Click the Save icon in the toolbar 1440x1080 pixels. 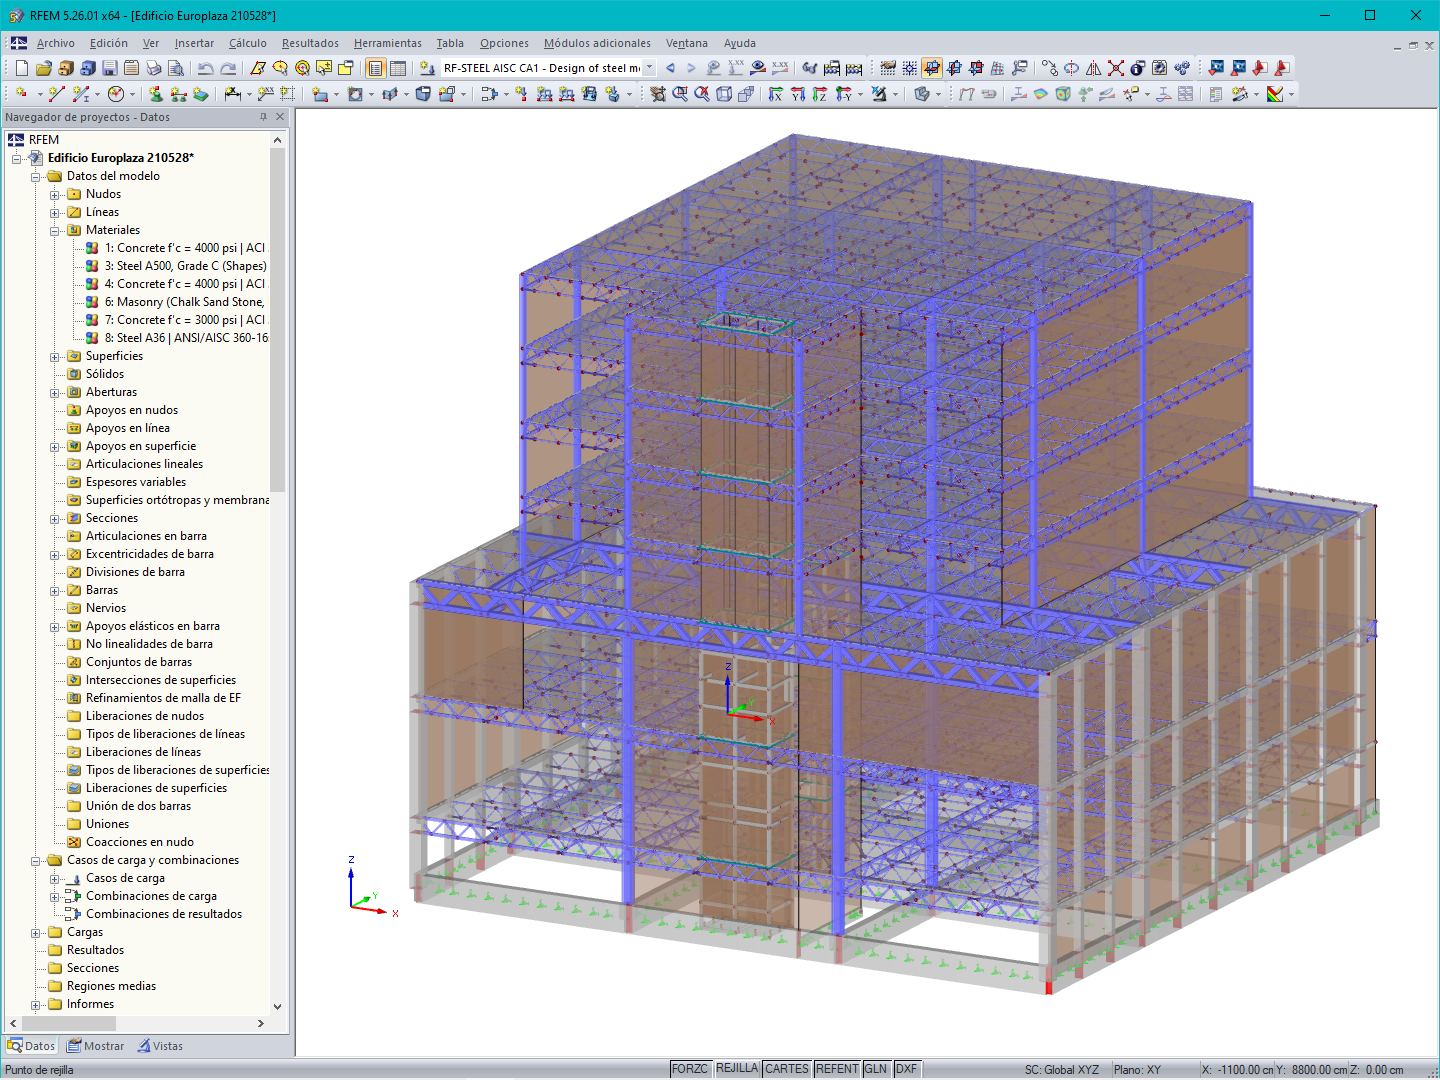(x=110, y=68)
